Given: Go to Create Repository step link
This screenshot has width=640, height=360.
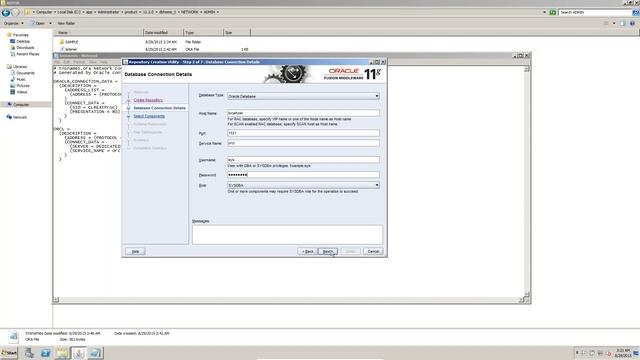Looking at the screenshot, I should (148, 100).
